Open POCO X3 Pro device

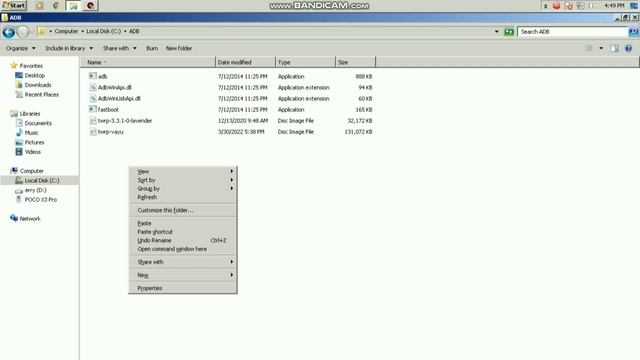coord(40,200)
